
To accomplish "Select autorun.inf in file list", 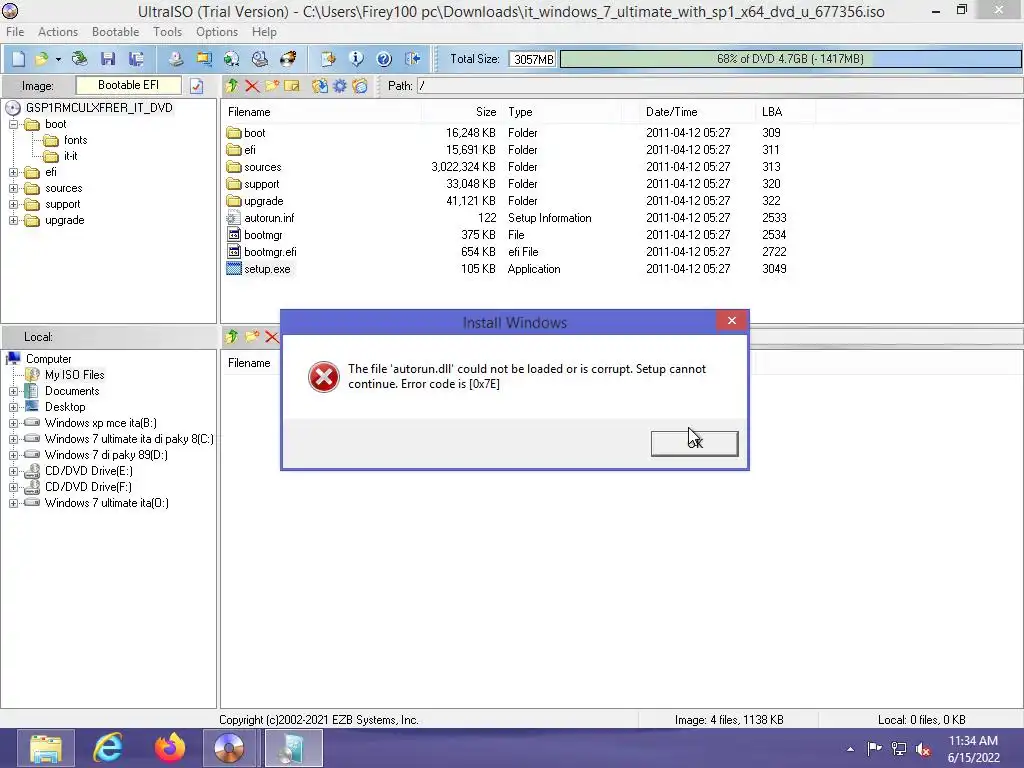I will [269, 218].
